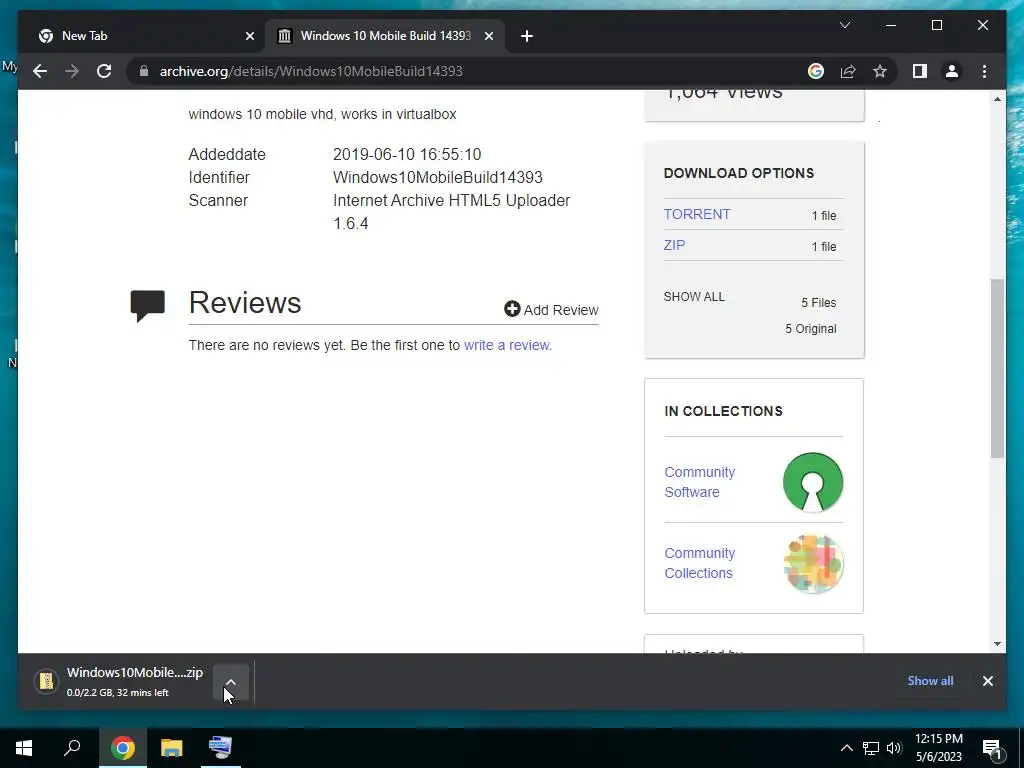Click the Addeddate value 2019-06-10 16:55:10
The height and width of the screenshot is (768, 1024).
coord(407,154)
